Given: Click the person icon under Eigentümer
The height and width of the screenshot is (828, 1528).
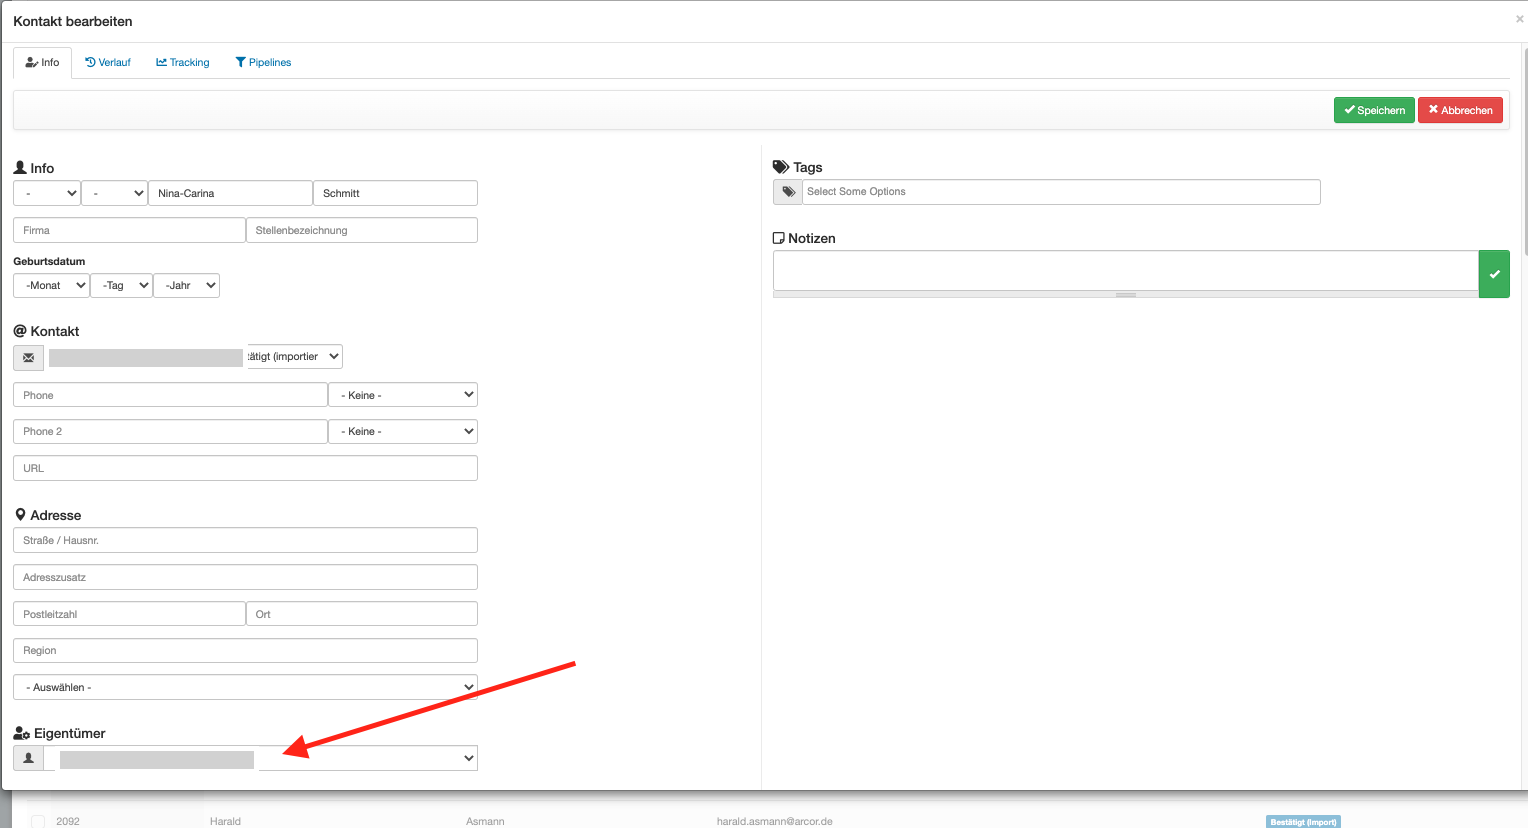Looking at the screenshot, I should click(28, 758).
